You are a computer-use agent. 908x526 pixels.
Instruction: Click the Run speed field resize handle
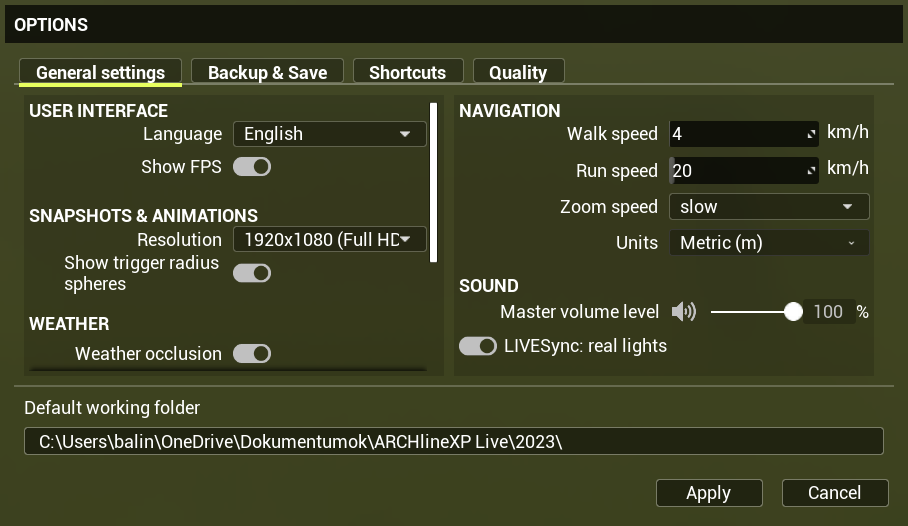pyautogui.click(x=811, y=171)
